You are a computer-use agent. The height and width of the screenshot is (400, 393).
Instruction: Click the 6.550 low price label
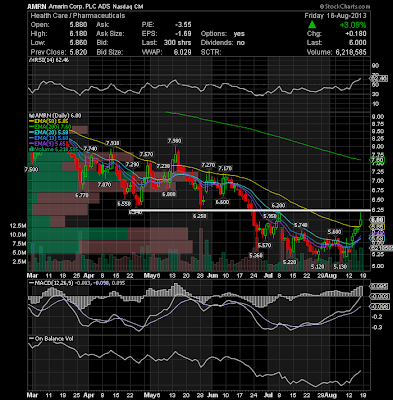click(123, 203)
